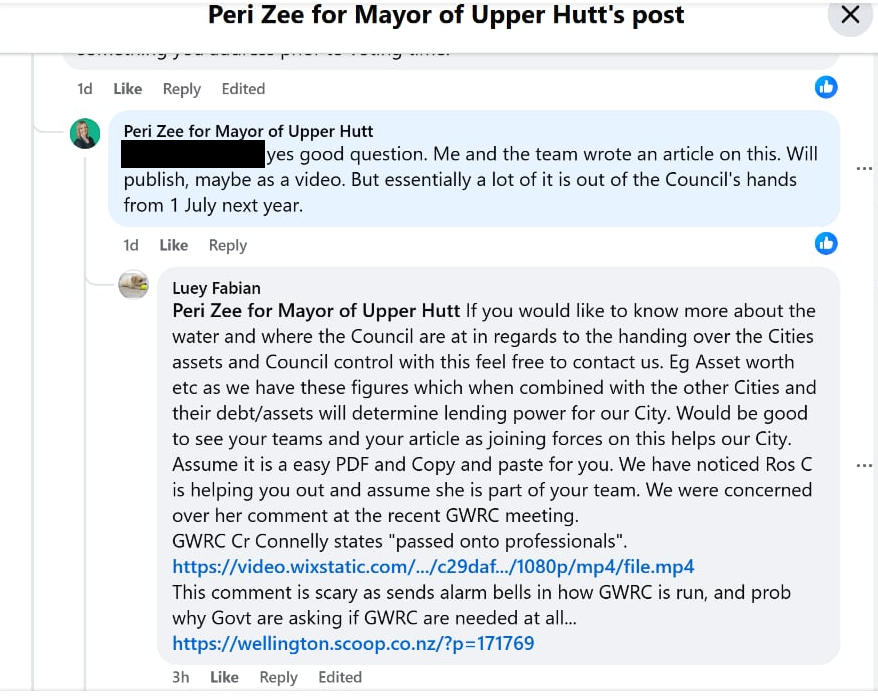
Task: Like Luey Fabian's comment
Action: [x=224, y=677]
